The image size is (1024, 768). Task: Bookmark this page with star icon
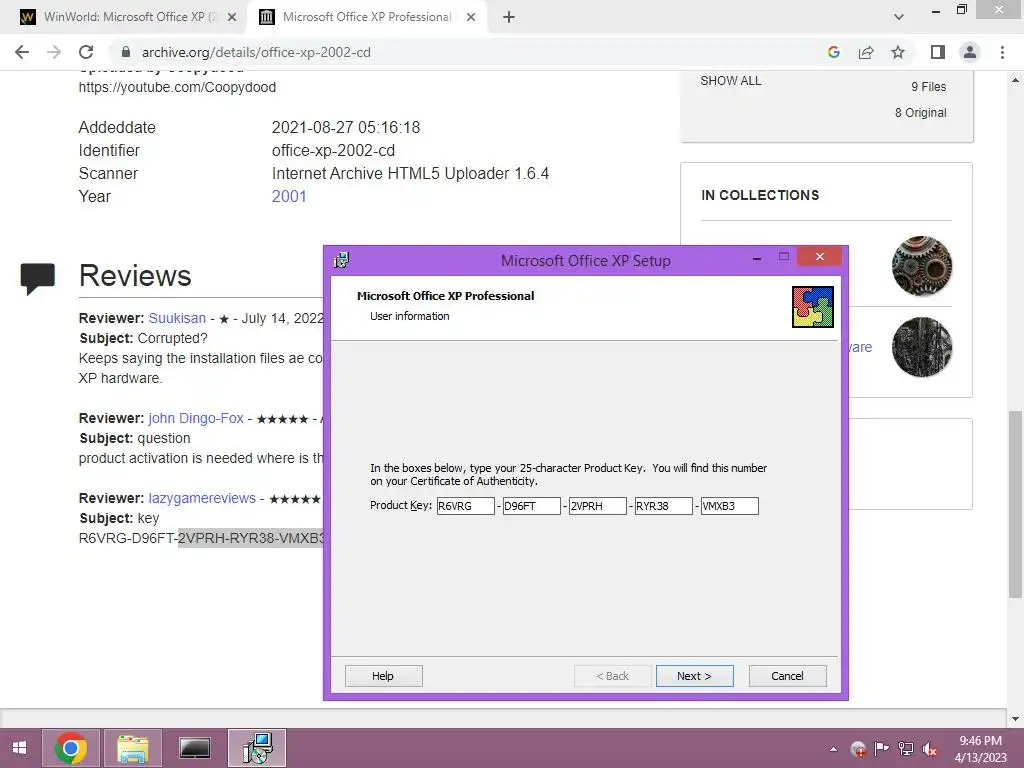pos(898,52)
